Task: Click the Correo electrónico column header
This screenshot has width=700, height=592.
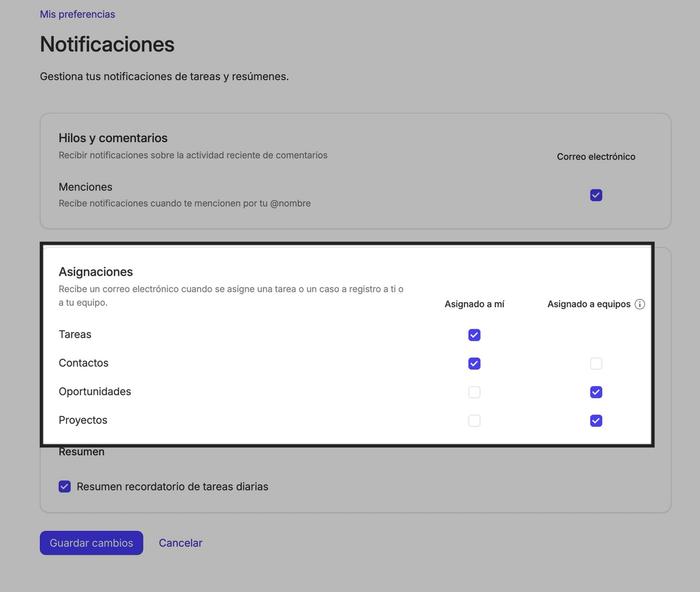Action: click(x=596, y=157)
